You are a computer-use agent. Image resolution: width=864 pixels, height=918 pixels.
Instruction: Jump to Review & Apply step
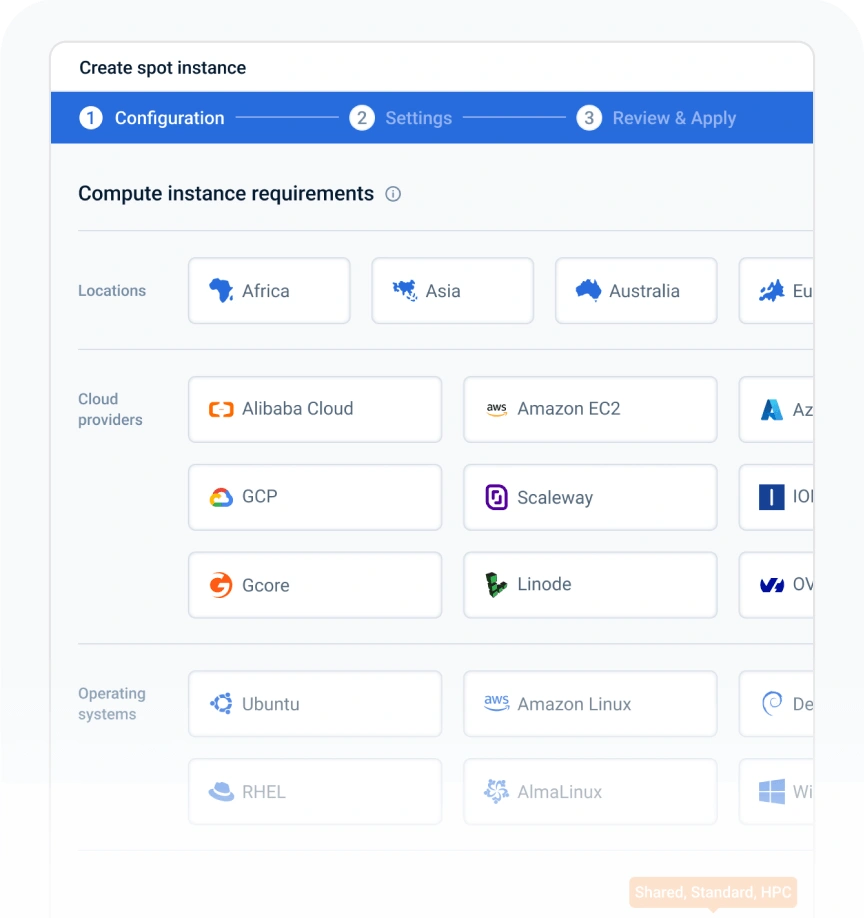674,118
